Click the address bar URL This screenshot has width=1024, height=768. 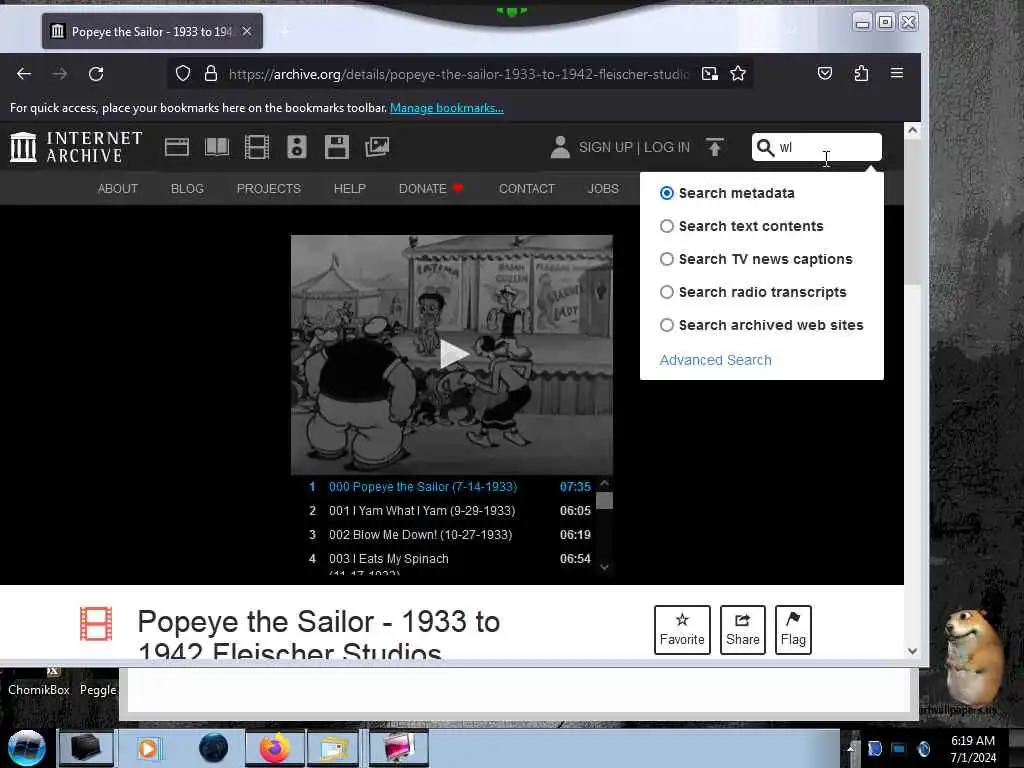pyautogui.click(x=458, y=74)
